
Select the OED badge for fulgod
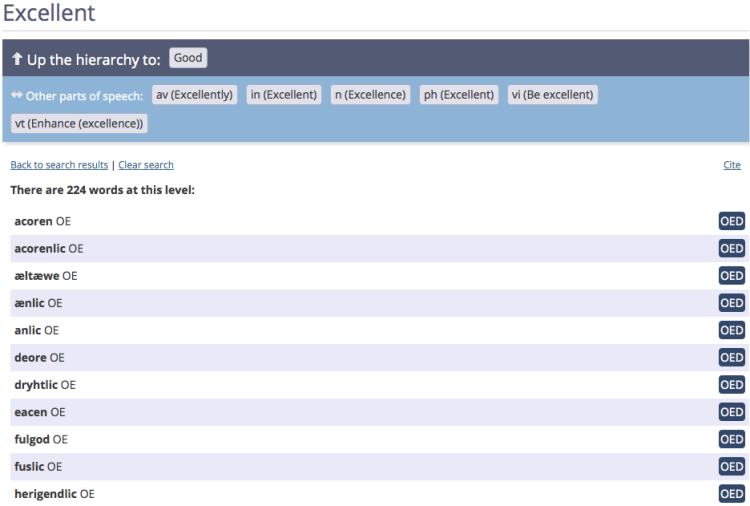[732, 439]
